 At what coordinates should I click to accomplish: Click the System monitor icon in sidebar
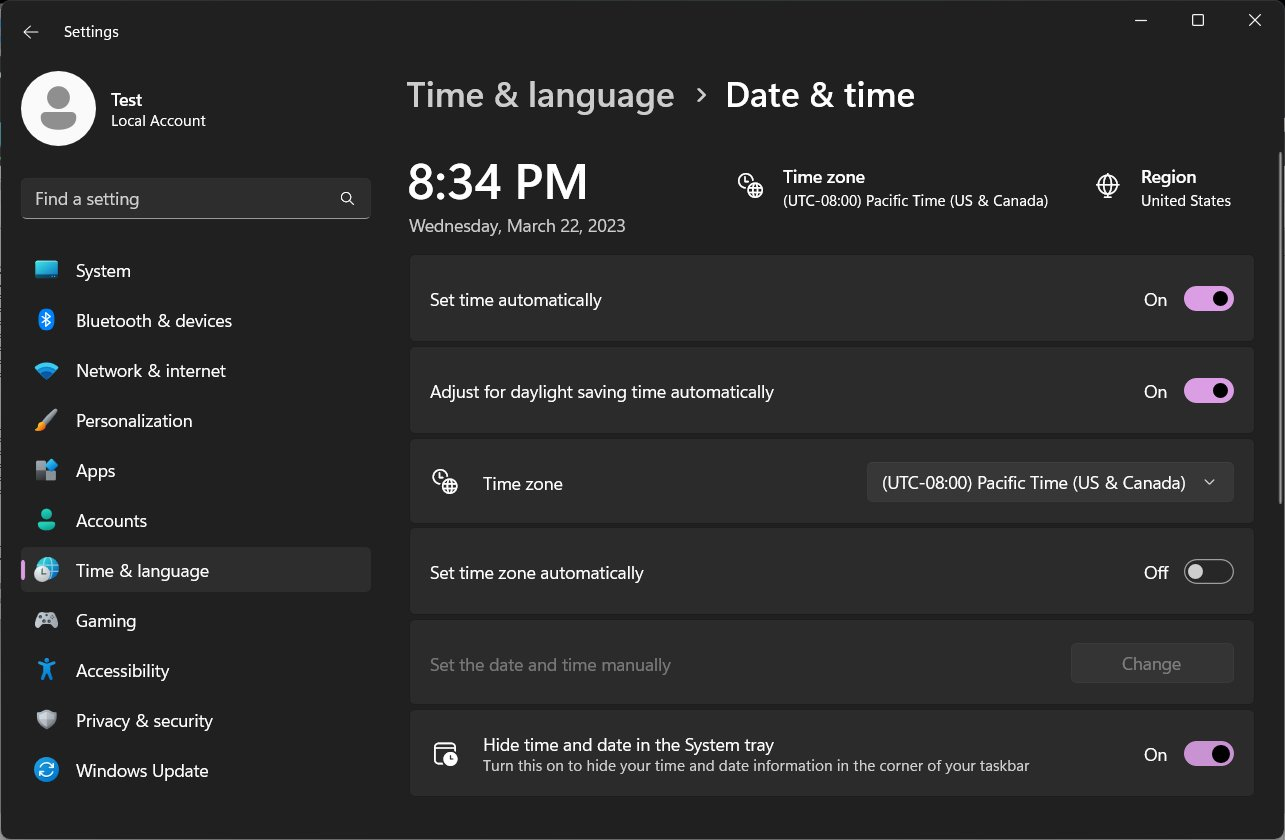[46, 270]
